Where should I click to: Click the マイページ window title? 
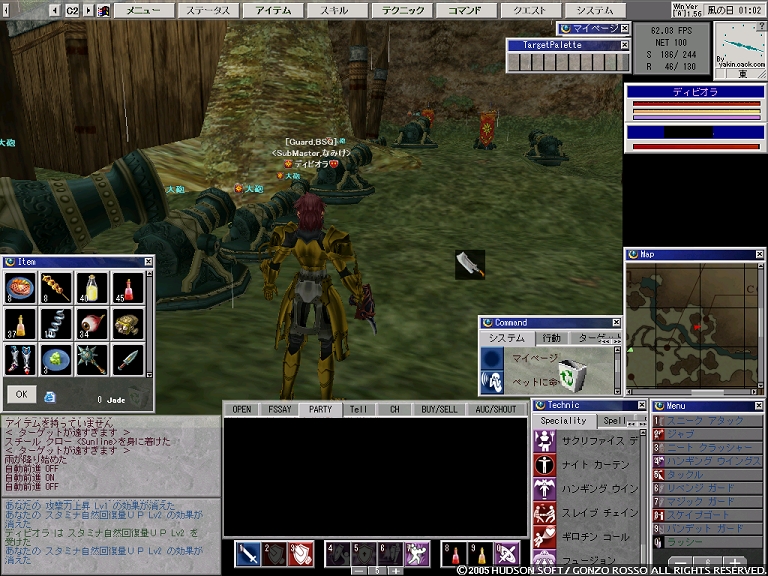[595, 29]
